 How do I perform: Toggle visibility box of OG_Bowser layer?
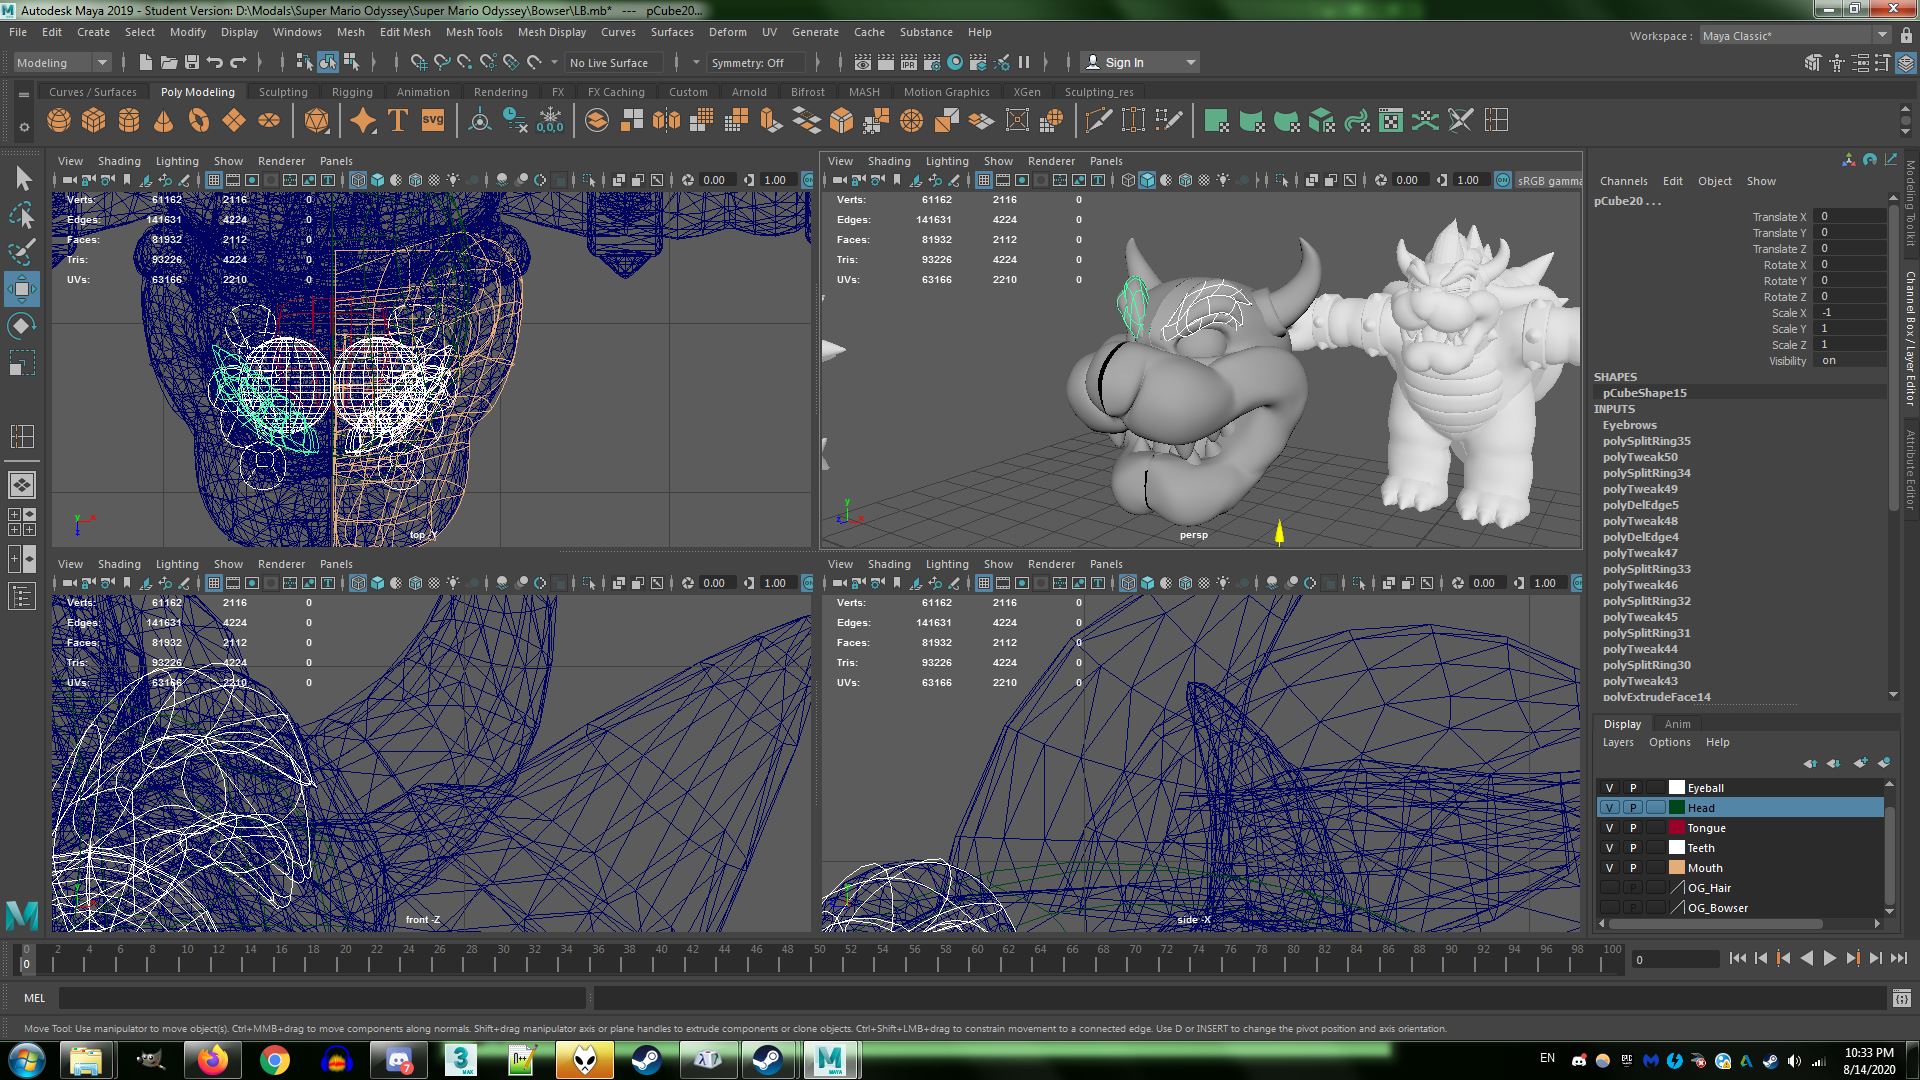(1609, 908)
